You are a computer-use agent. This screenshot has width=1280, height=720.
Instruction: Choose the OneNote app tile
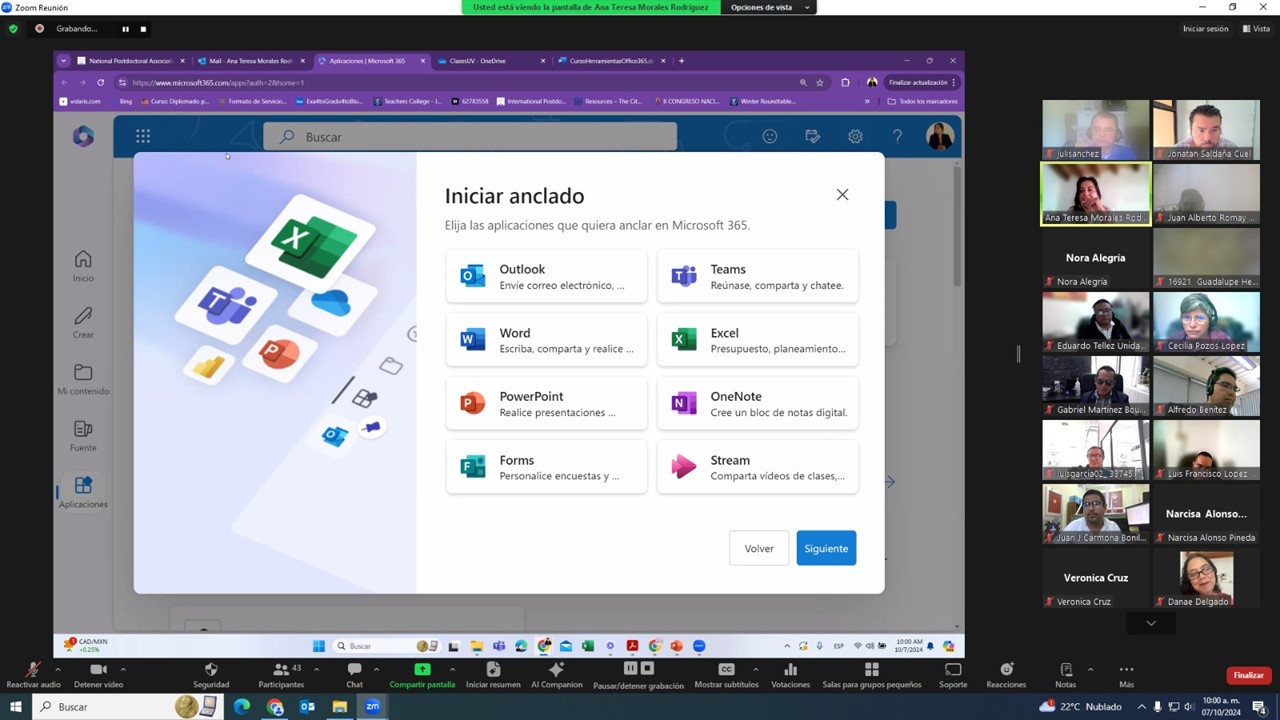pyautogui.click(x=757, y=404)
